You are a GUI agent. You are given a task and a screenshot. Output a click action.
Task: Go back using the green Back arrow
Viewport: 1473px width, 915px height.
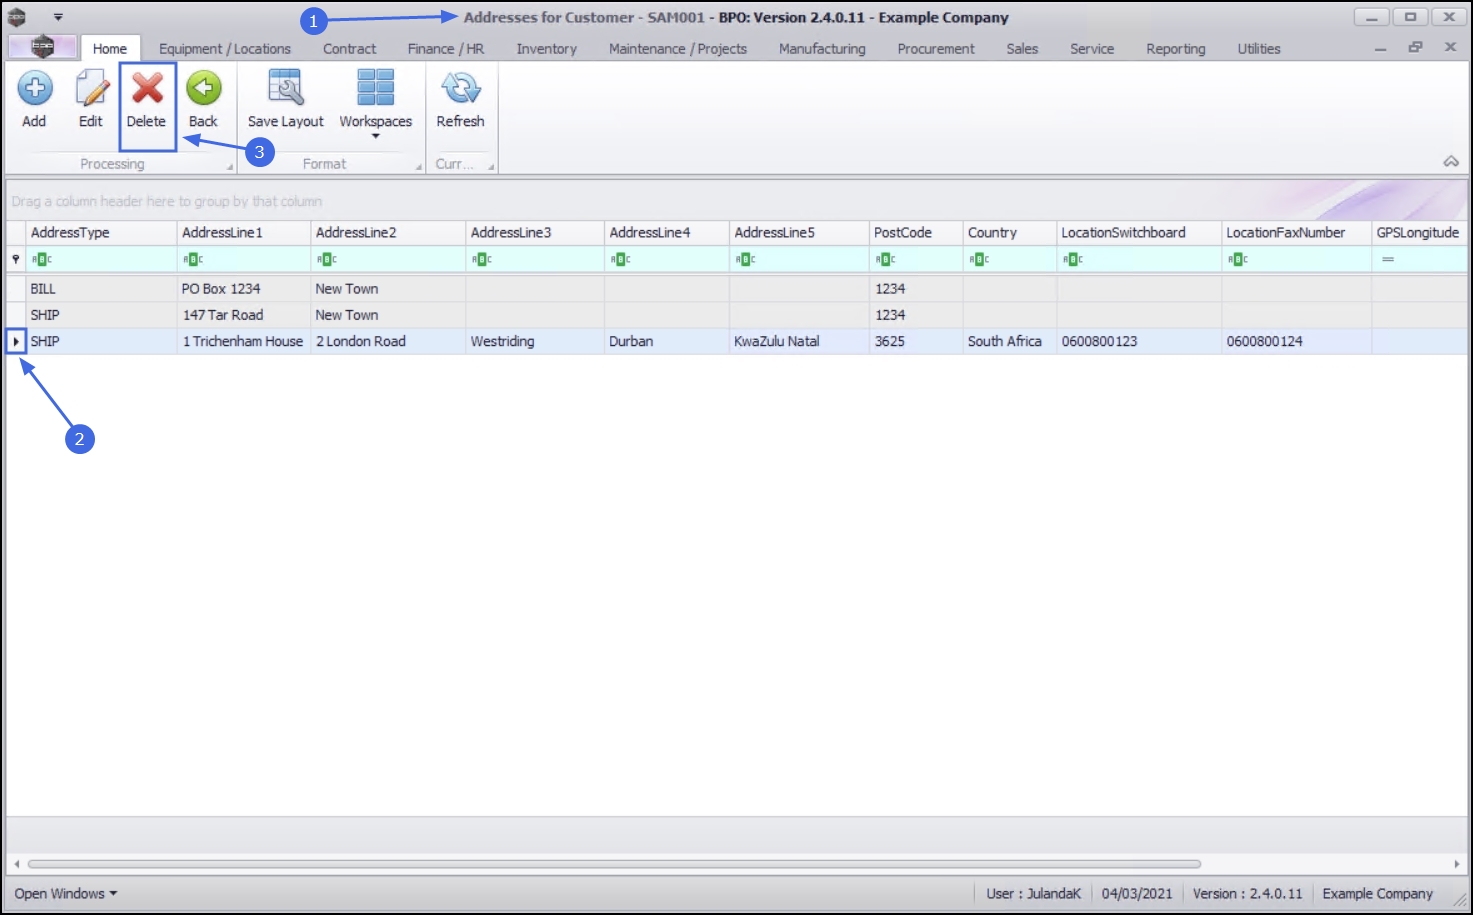[203, 88]
